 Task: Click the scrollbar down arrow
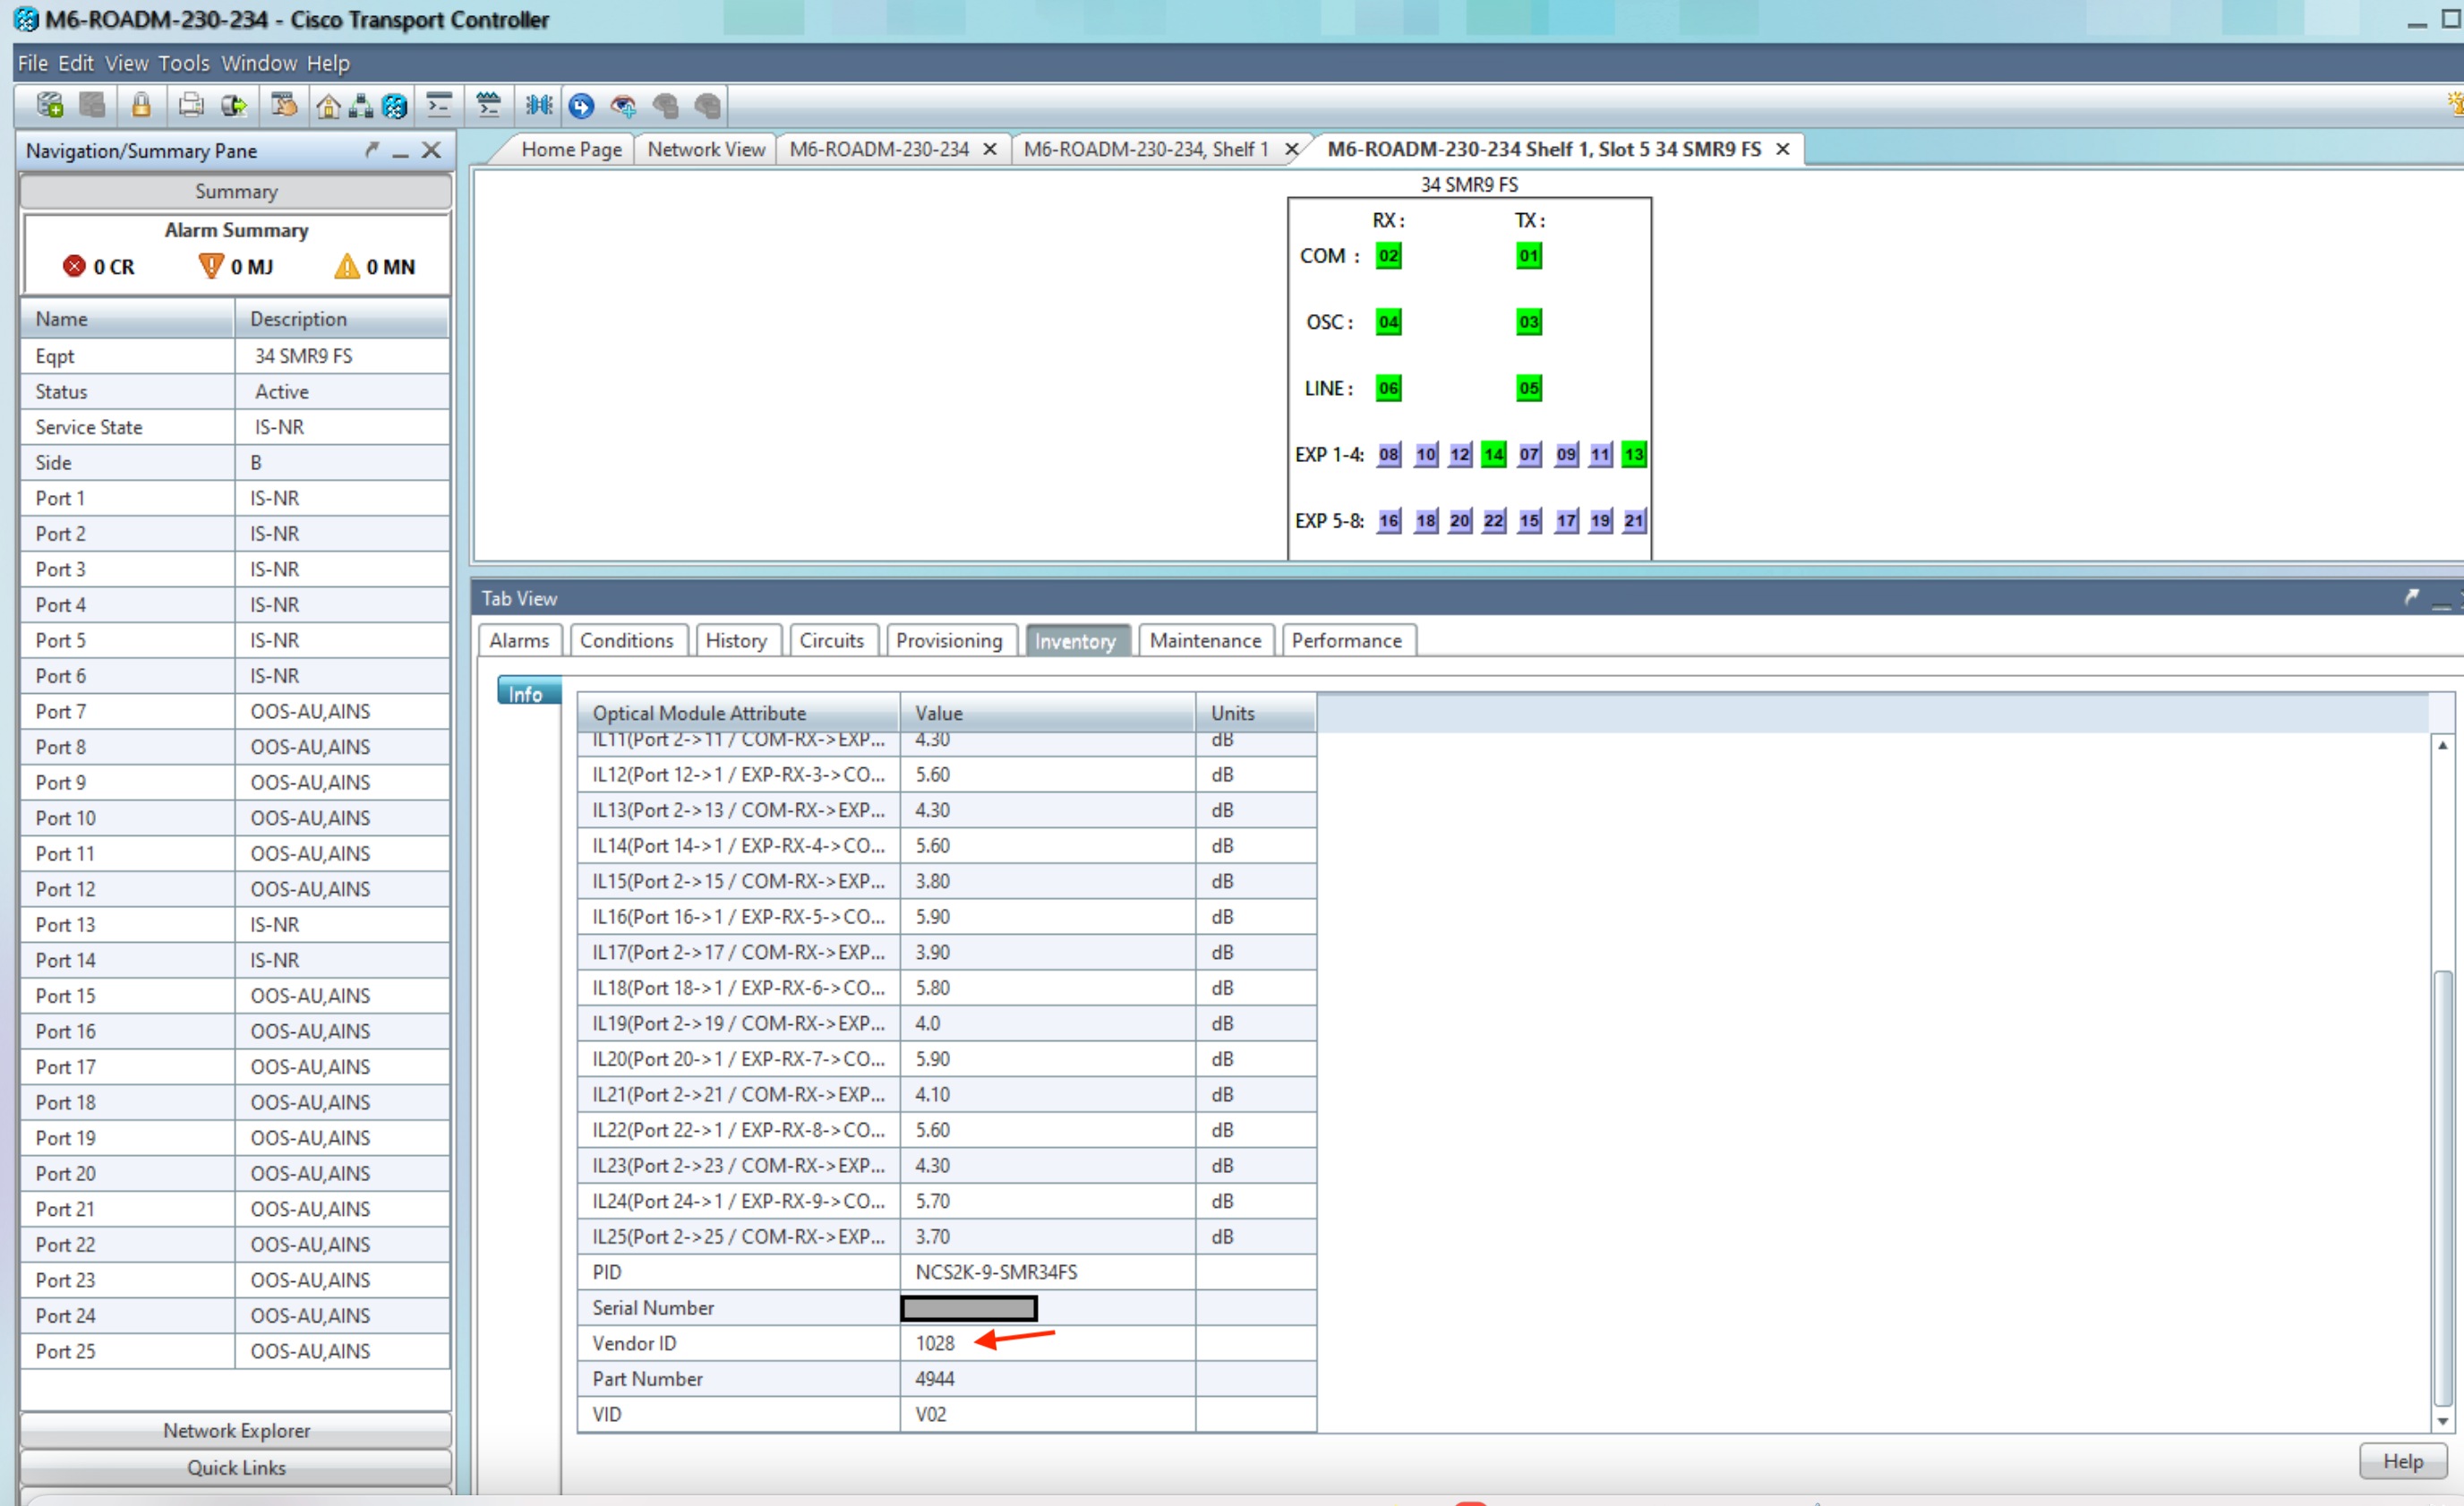(x=2442, y=1421)
